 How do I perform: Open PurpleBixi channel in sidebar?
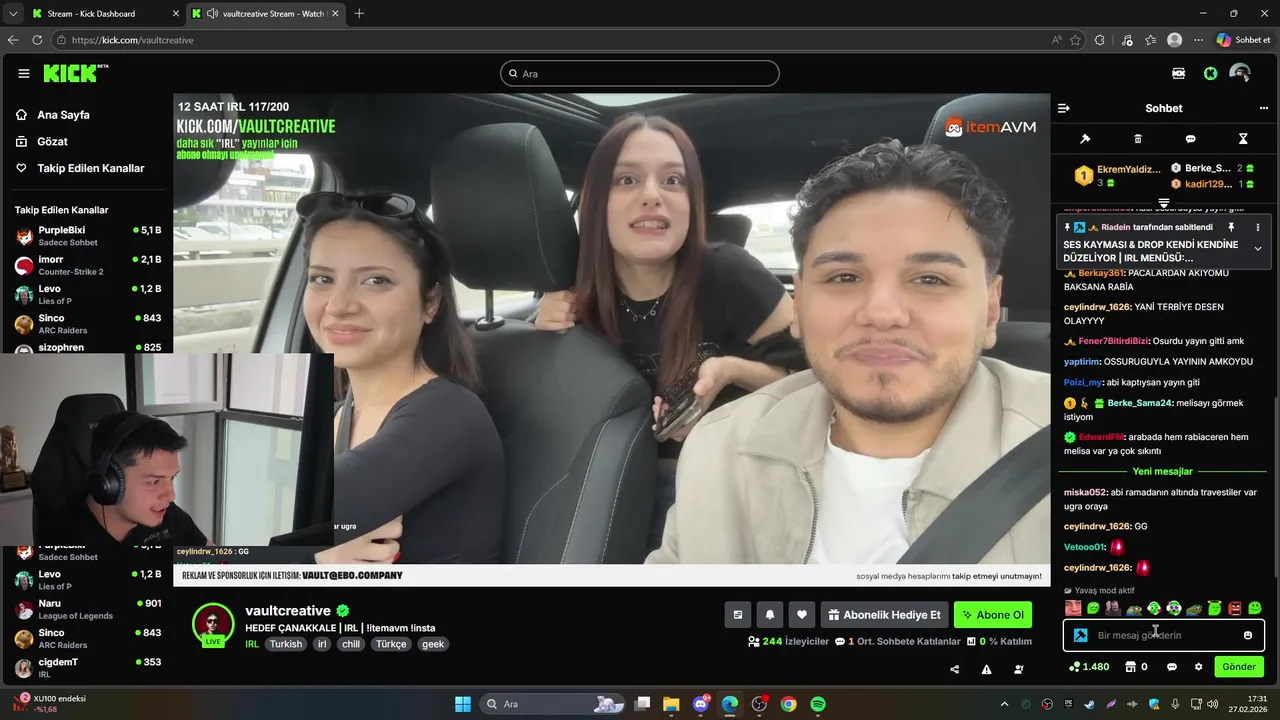click(88, 236)
